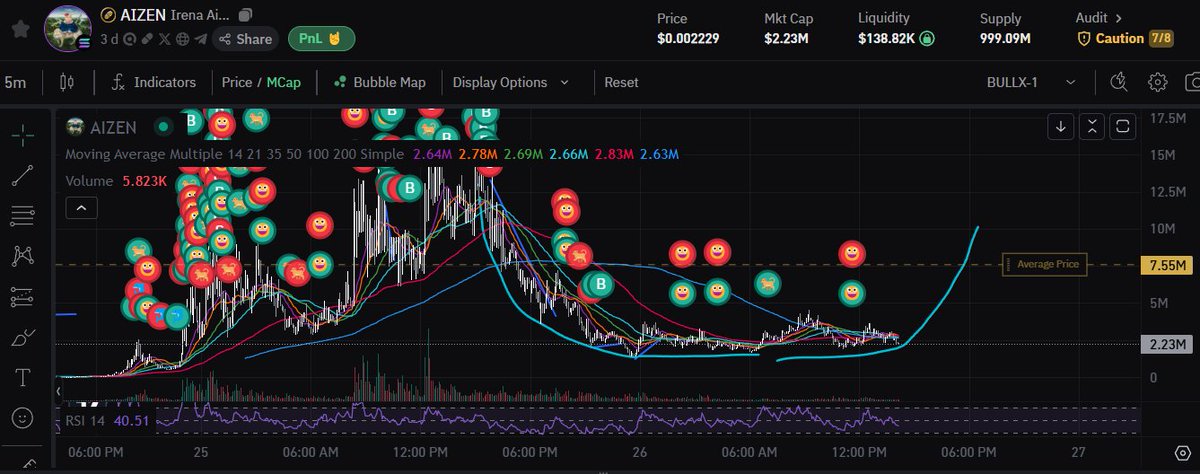The image size is (1200, 474).
Task: Click the RSI 14 indicator legend
Action: coord(107,420)
